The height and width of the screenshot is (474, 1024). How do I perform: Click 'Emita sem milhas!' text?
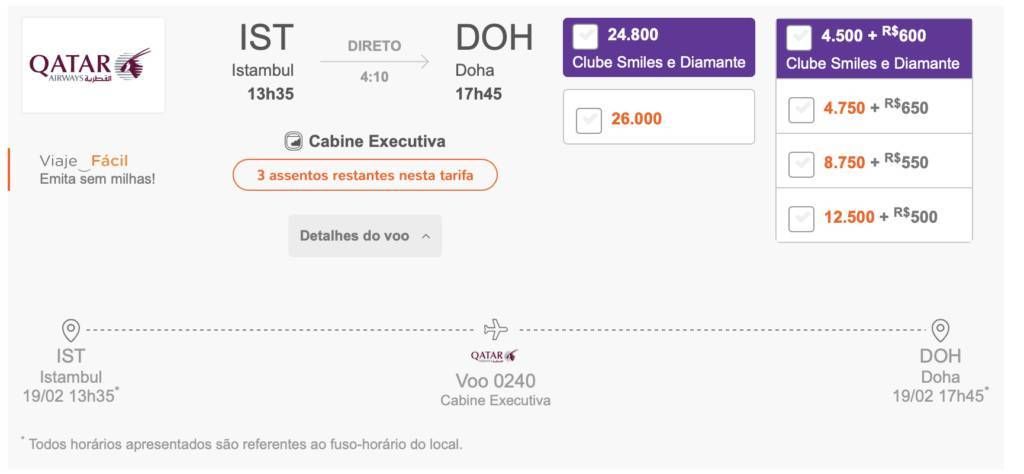[x=97, y=178]
